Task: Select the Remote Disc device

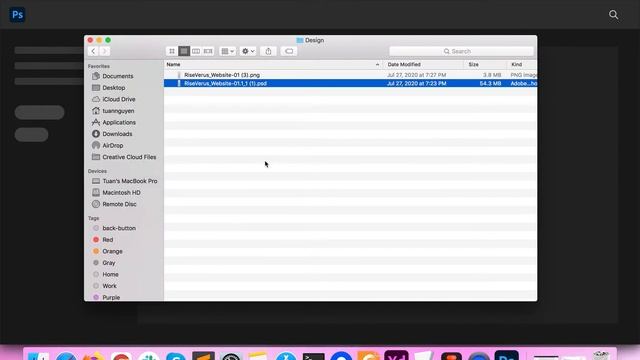Action: coord(119,204)
